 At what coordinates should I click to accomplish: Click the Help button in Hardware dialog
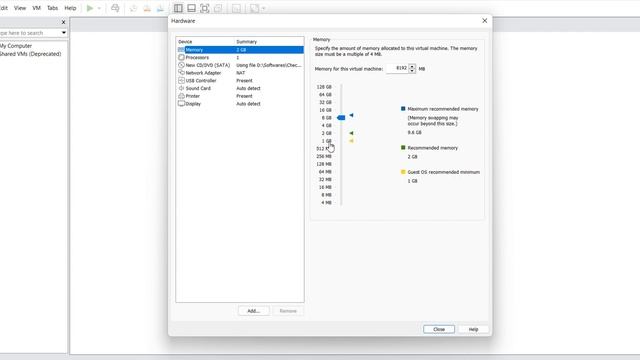[x=473, y=329]
